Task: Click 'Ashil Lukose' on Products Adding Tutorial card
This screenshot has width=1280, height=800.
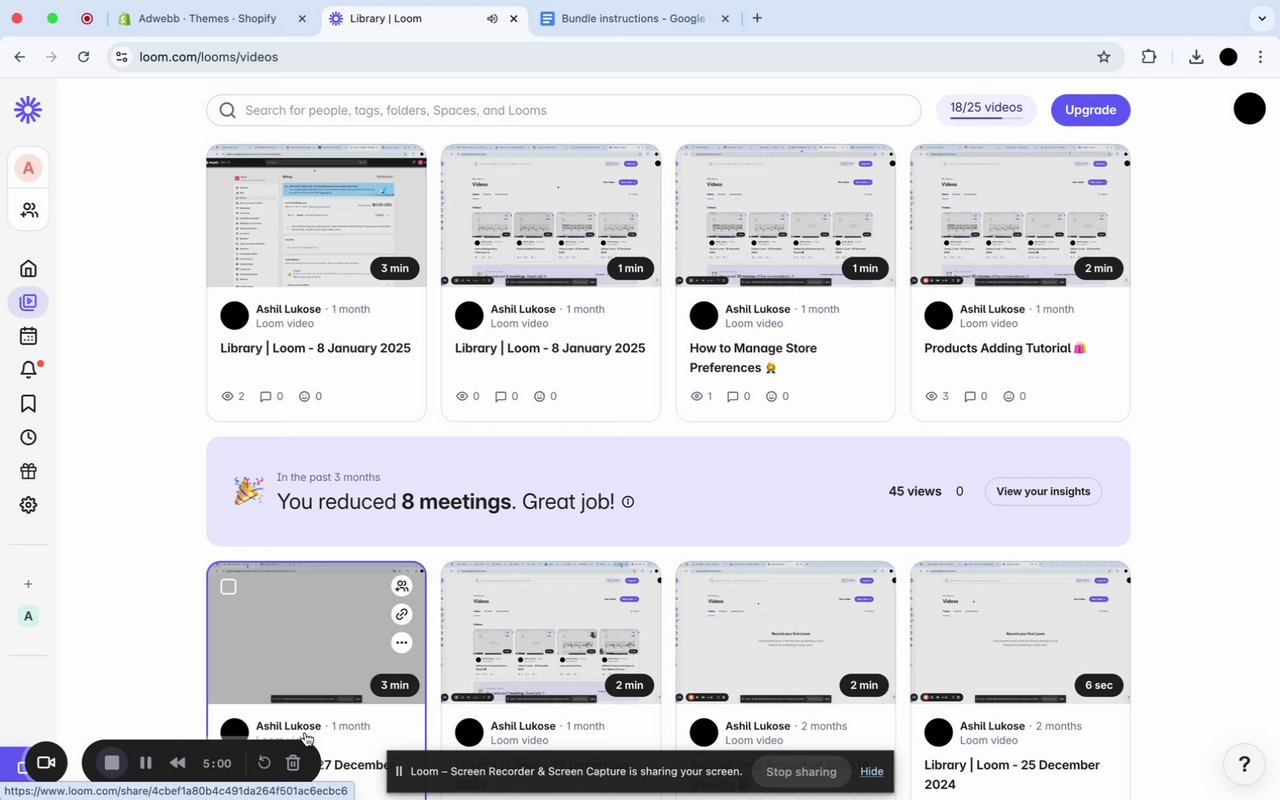Action: 992,309
